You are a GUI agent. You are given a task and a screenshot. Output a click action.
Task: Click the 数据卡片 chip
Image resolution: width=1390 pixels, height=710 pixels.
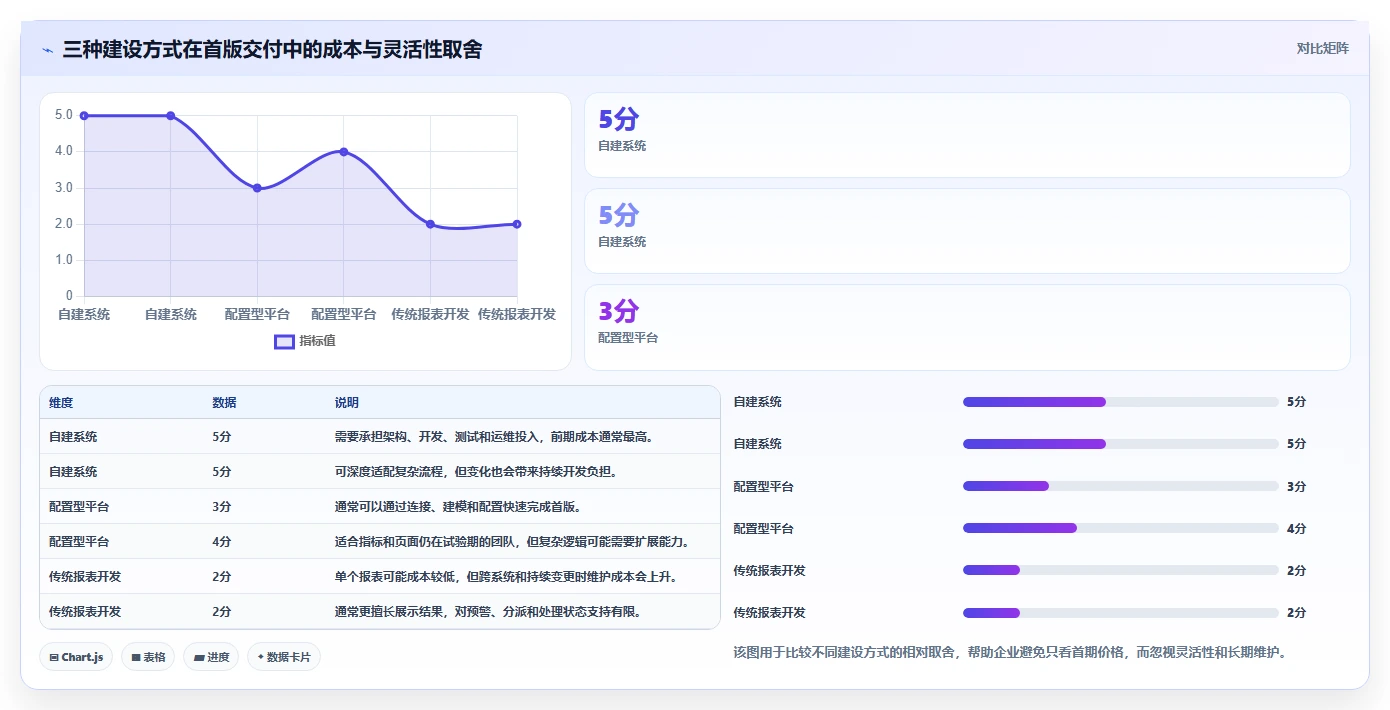284,657
